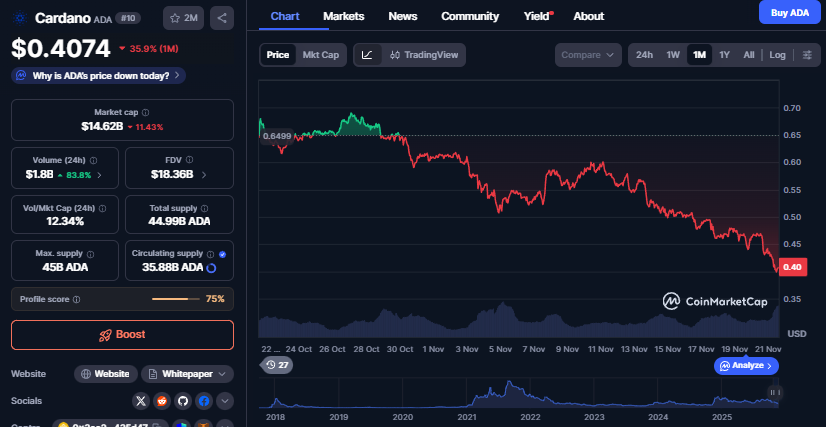The height and width of the screenshot is (427, 826).
Task: Set chart range to 1W
Action: coord(673,55)
